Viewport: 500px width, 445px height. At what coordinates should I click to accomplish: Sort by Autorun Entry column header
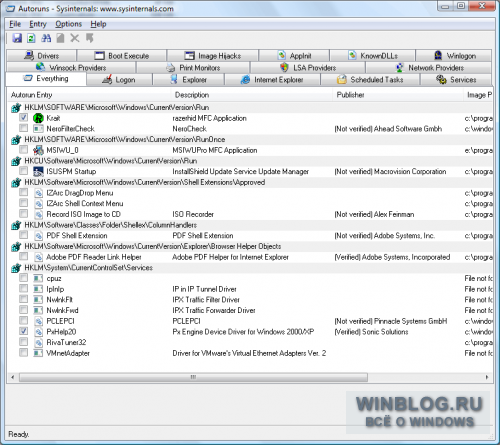(x=89, y=95)
